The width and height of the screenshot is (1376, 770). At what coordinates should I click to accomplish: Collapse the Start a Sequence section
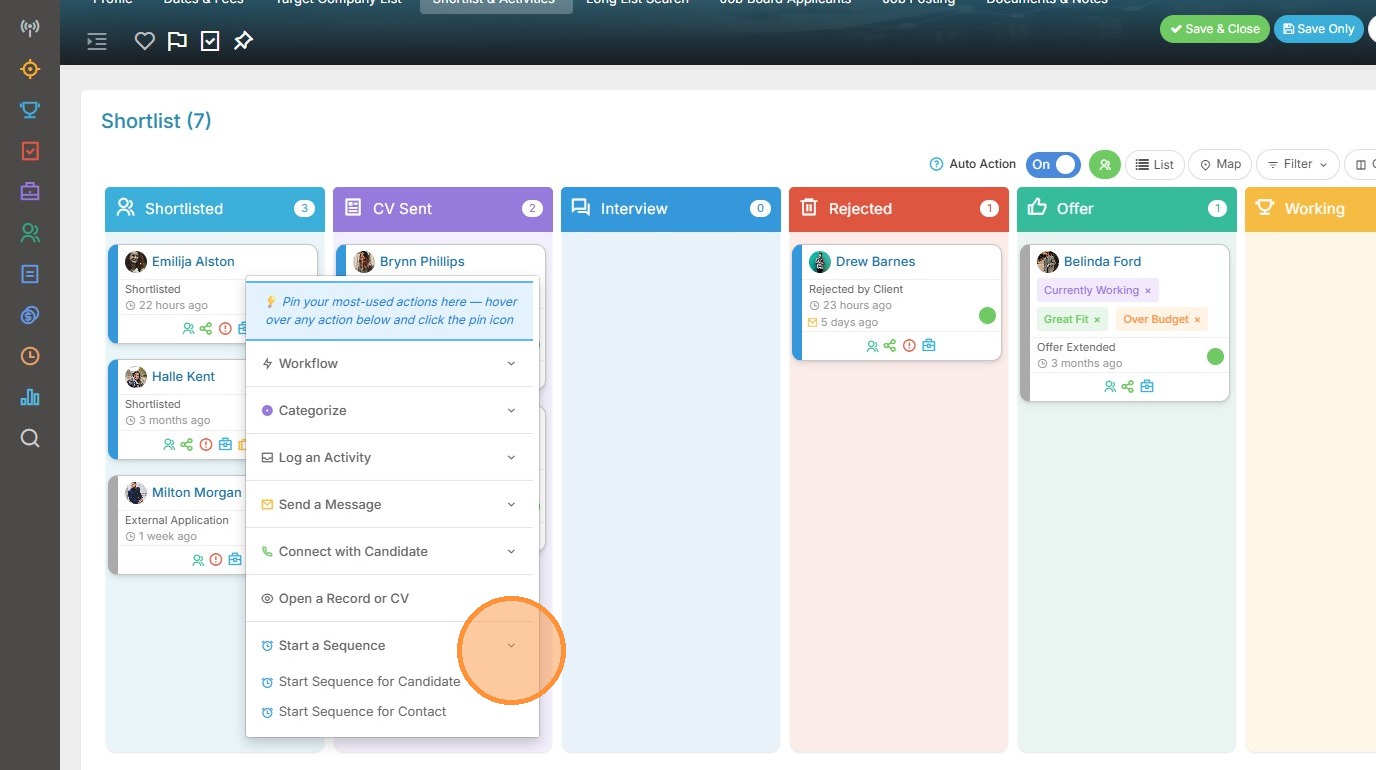(x=390, y=646)
